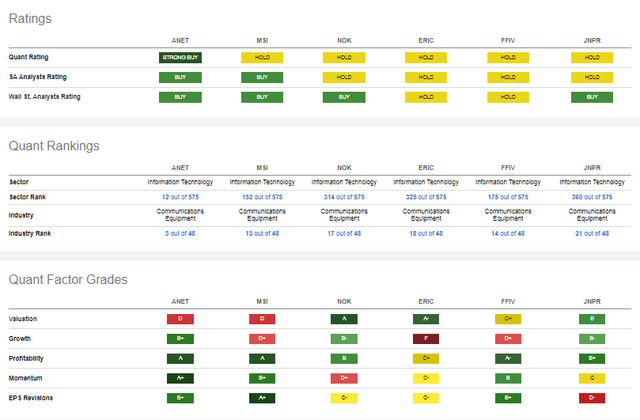Click JNPR's green Valuation grade badge
640x420 pixels.
click(592, 319)
